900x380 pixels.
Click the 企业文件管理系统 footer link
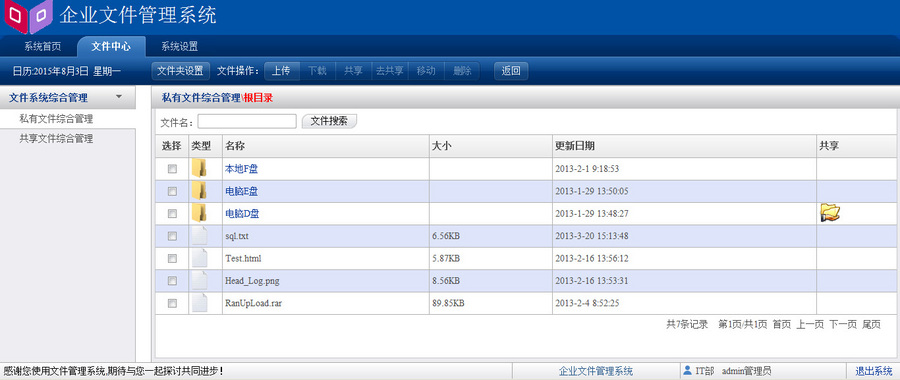click(596, 371)
